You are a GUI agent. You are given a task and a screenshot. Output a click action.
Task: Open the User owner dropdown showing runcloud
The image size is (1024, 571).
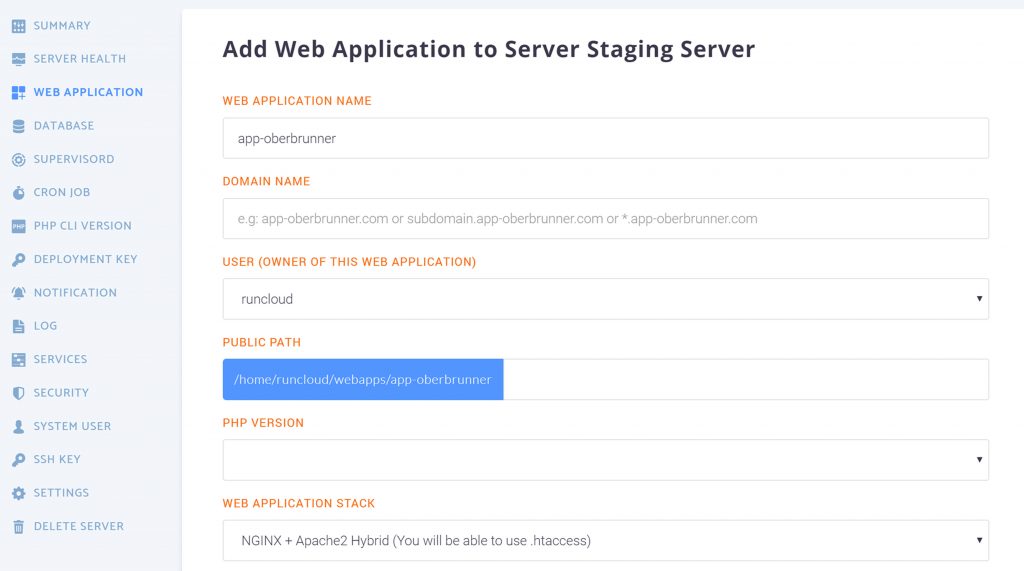pos(605,299)
